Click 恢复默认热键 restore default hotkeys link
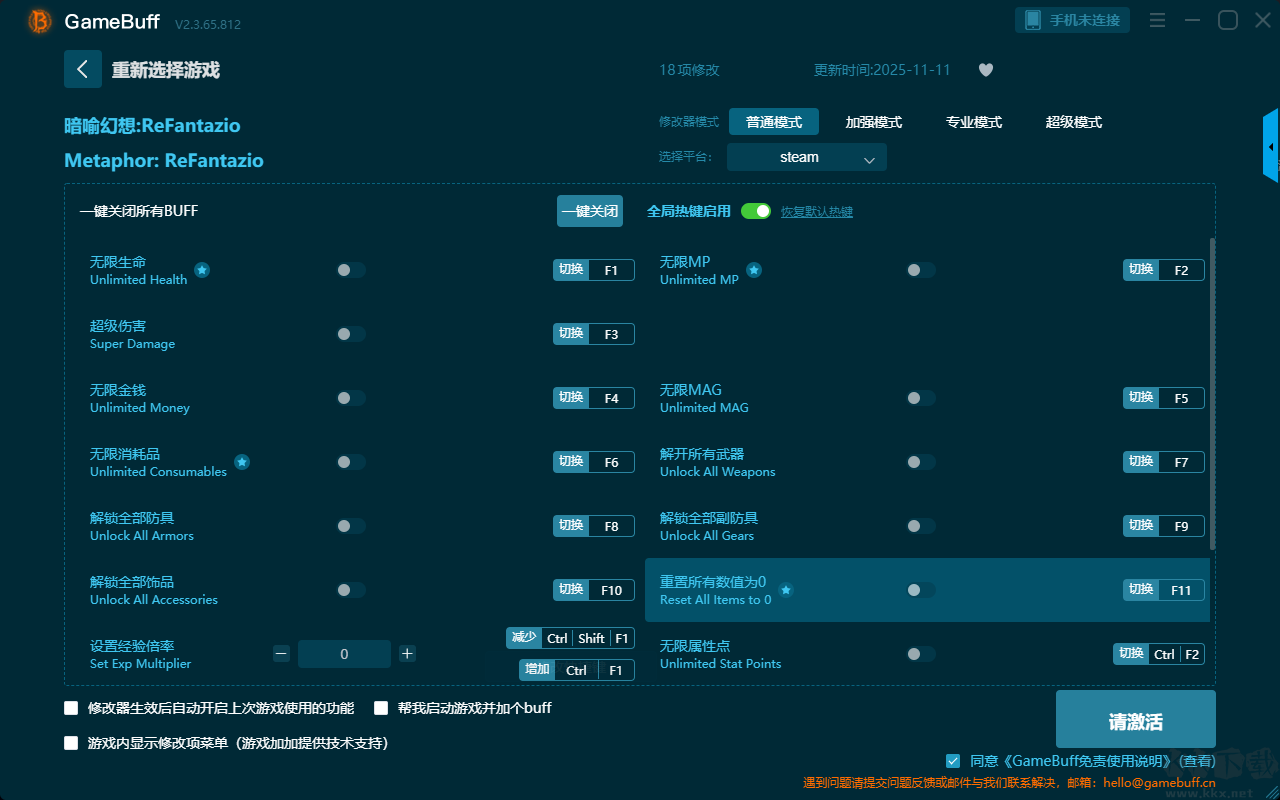Screen dimensions: 1280x800 [817, 212]
